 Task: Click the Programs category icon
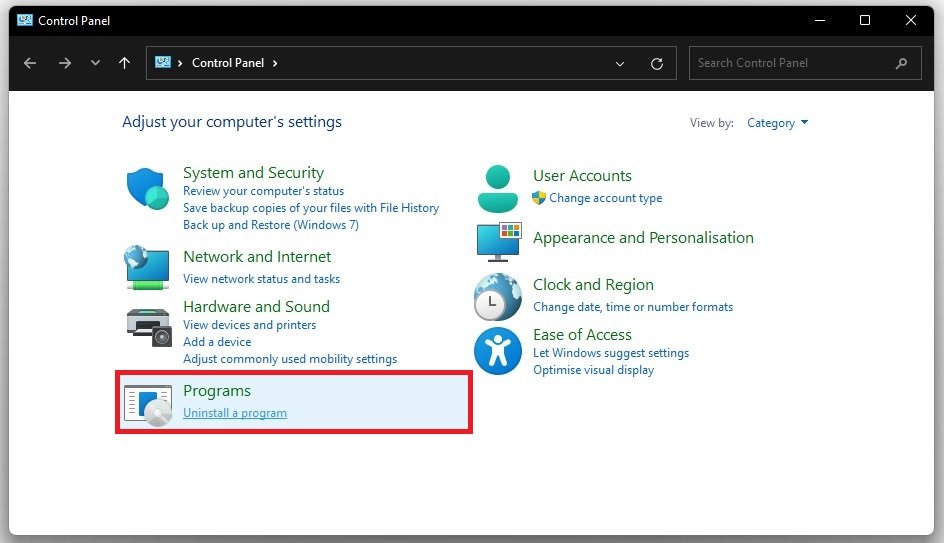148,402
